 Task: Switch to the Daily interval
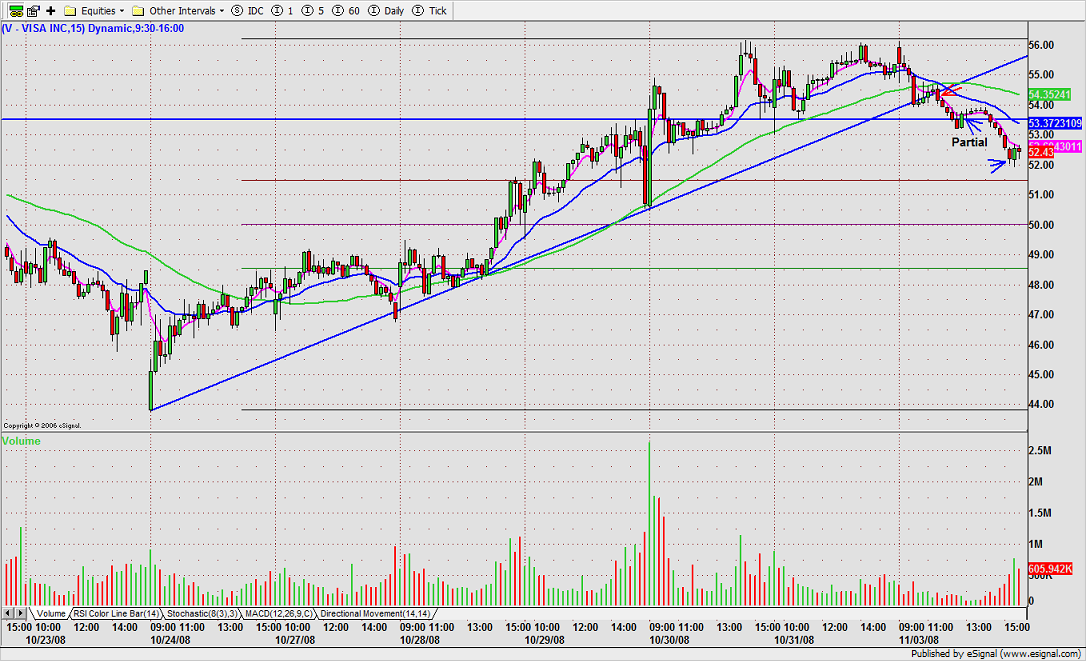pos(386,10)
